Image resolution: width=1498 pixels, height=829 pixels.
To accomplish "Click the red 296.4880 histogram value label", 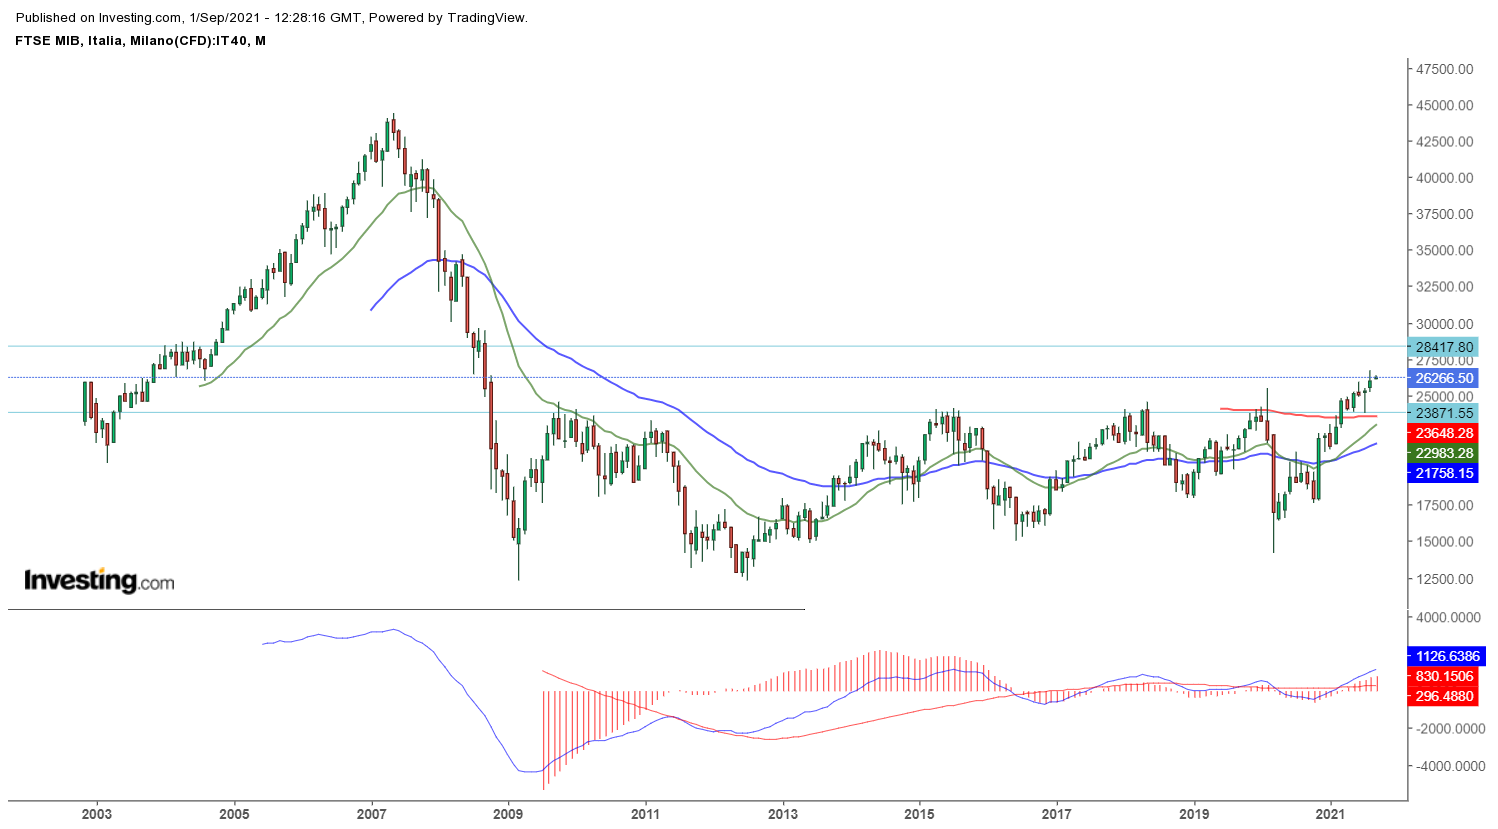I will pyautogui.click(x=1443, y=696).
